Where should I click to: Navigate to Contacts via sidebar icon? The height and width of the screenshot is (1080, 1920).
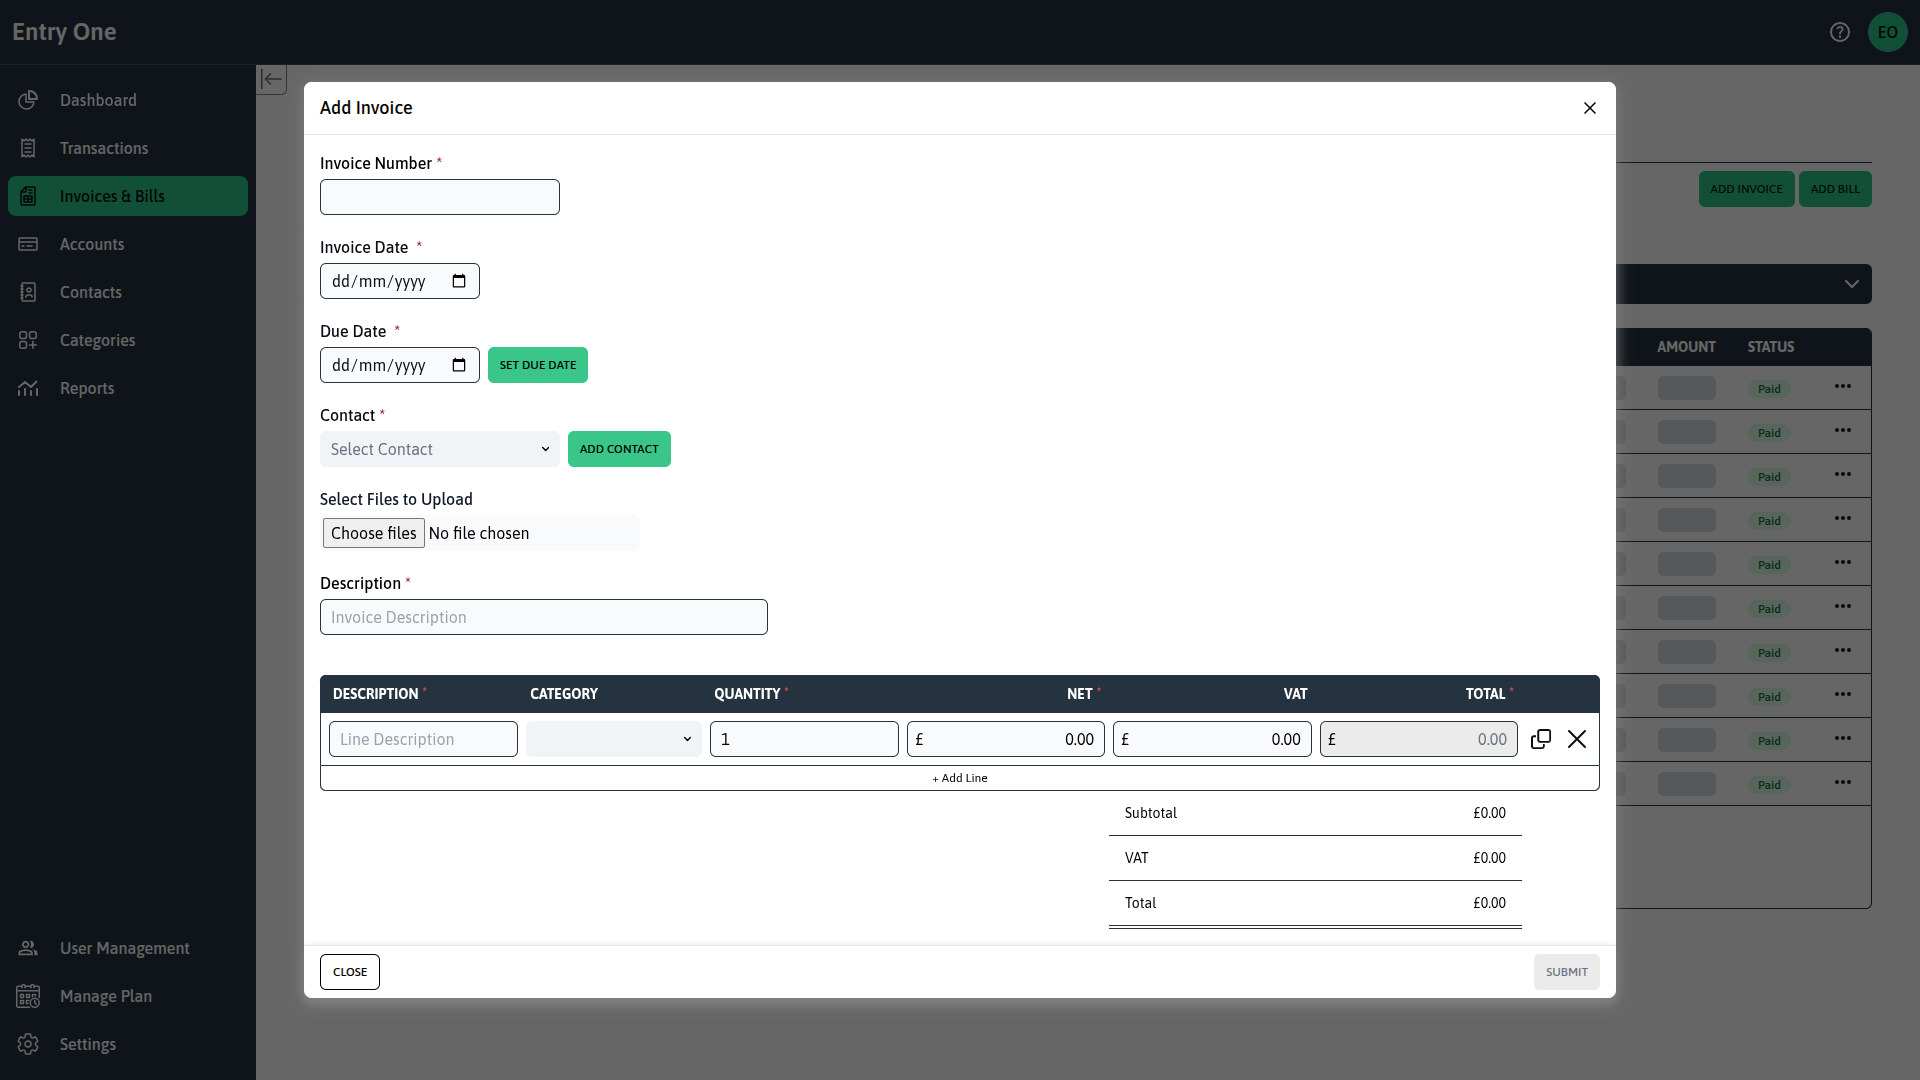[28, 292]
